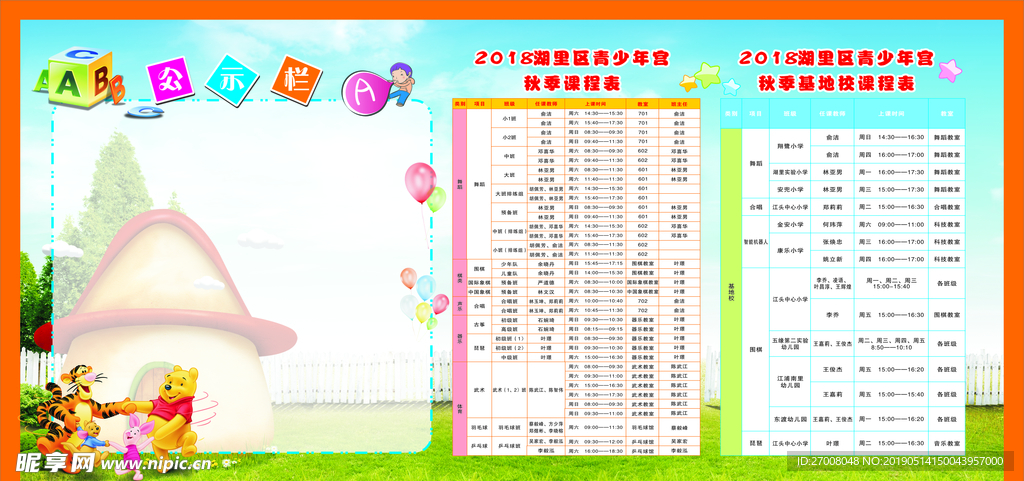1024x481 pixels.
Task: Select the '智能机器人' project cell
Action: coord(756,241)
